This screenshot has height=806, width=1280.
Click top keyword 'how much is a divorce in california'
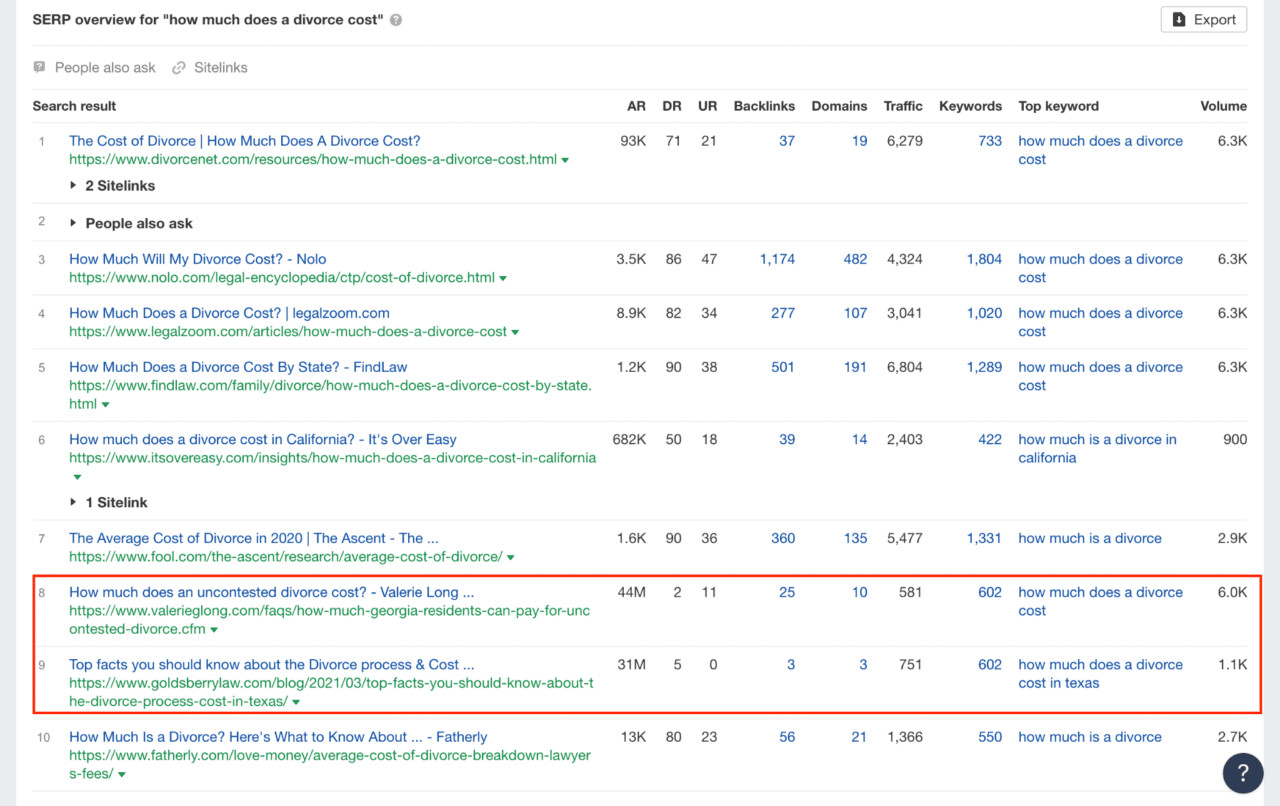pos(1097,448)
